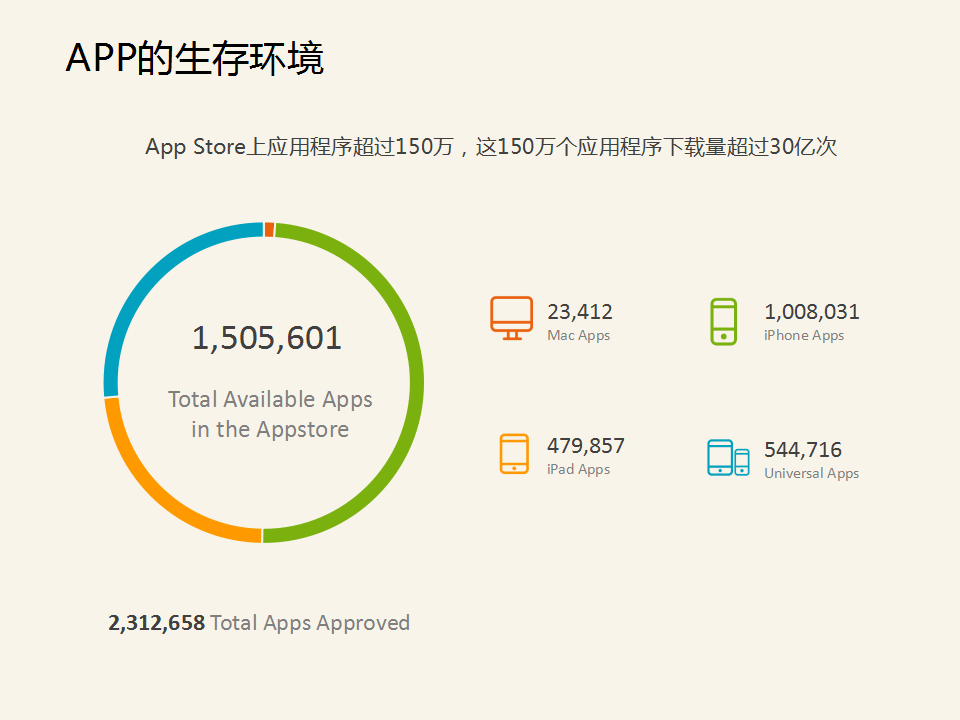Click the subtitle starting with 'App Store上应用程序'
Image resolution: width=960 pixels, height=720 pixels.
tap(491, 147)
